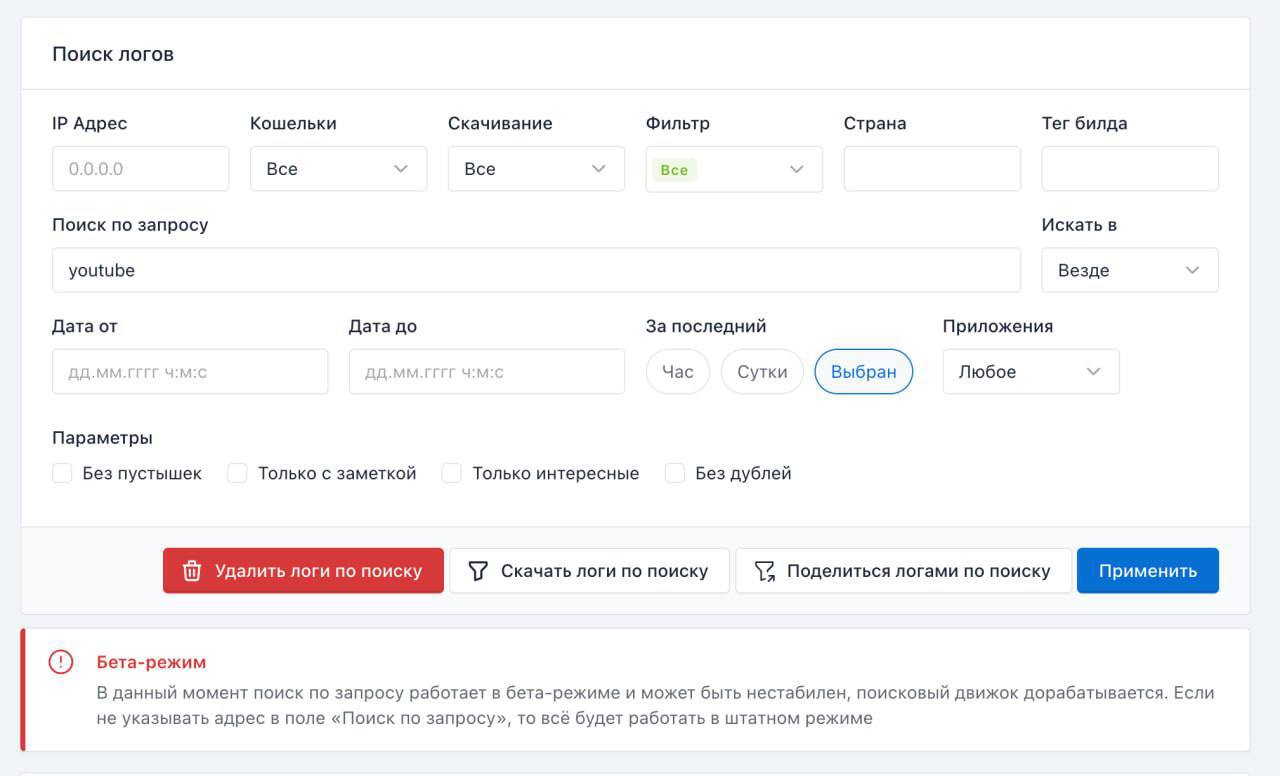Select the Час time range pill
Viewport: 1280px width, 776px height.
[677, 372]
